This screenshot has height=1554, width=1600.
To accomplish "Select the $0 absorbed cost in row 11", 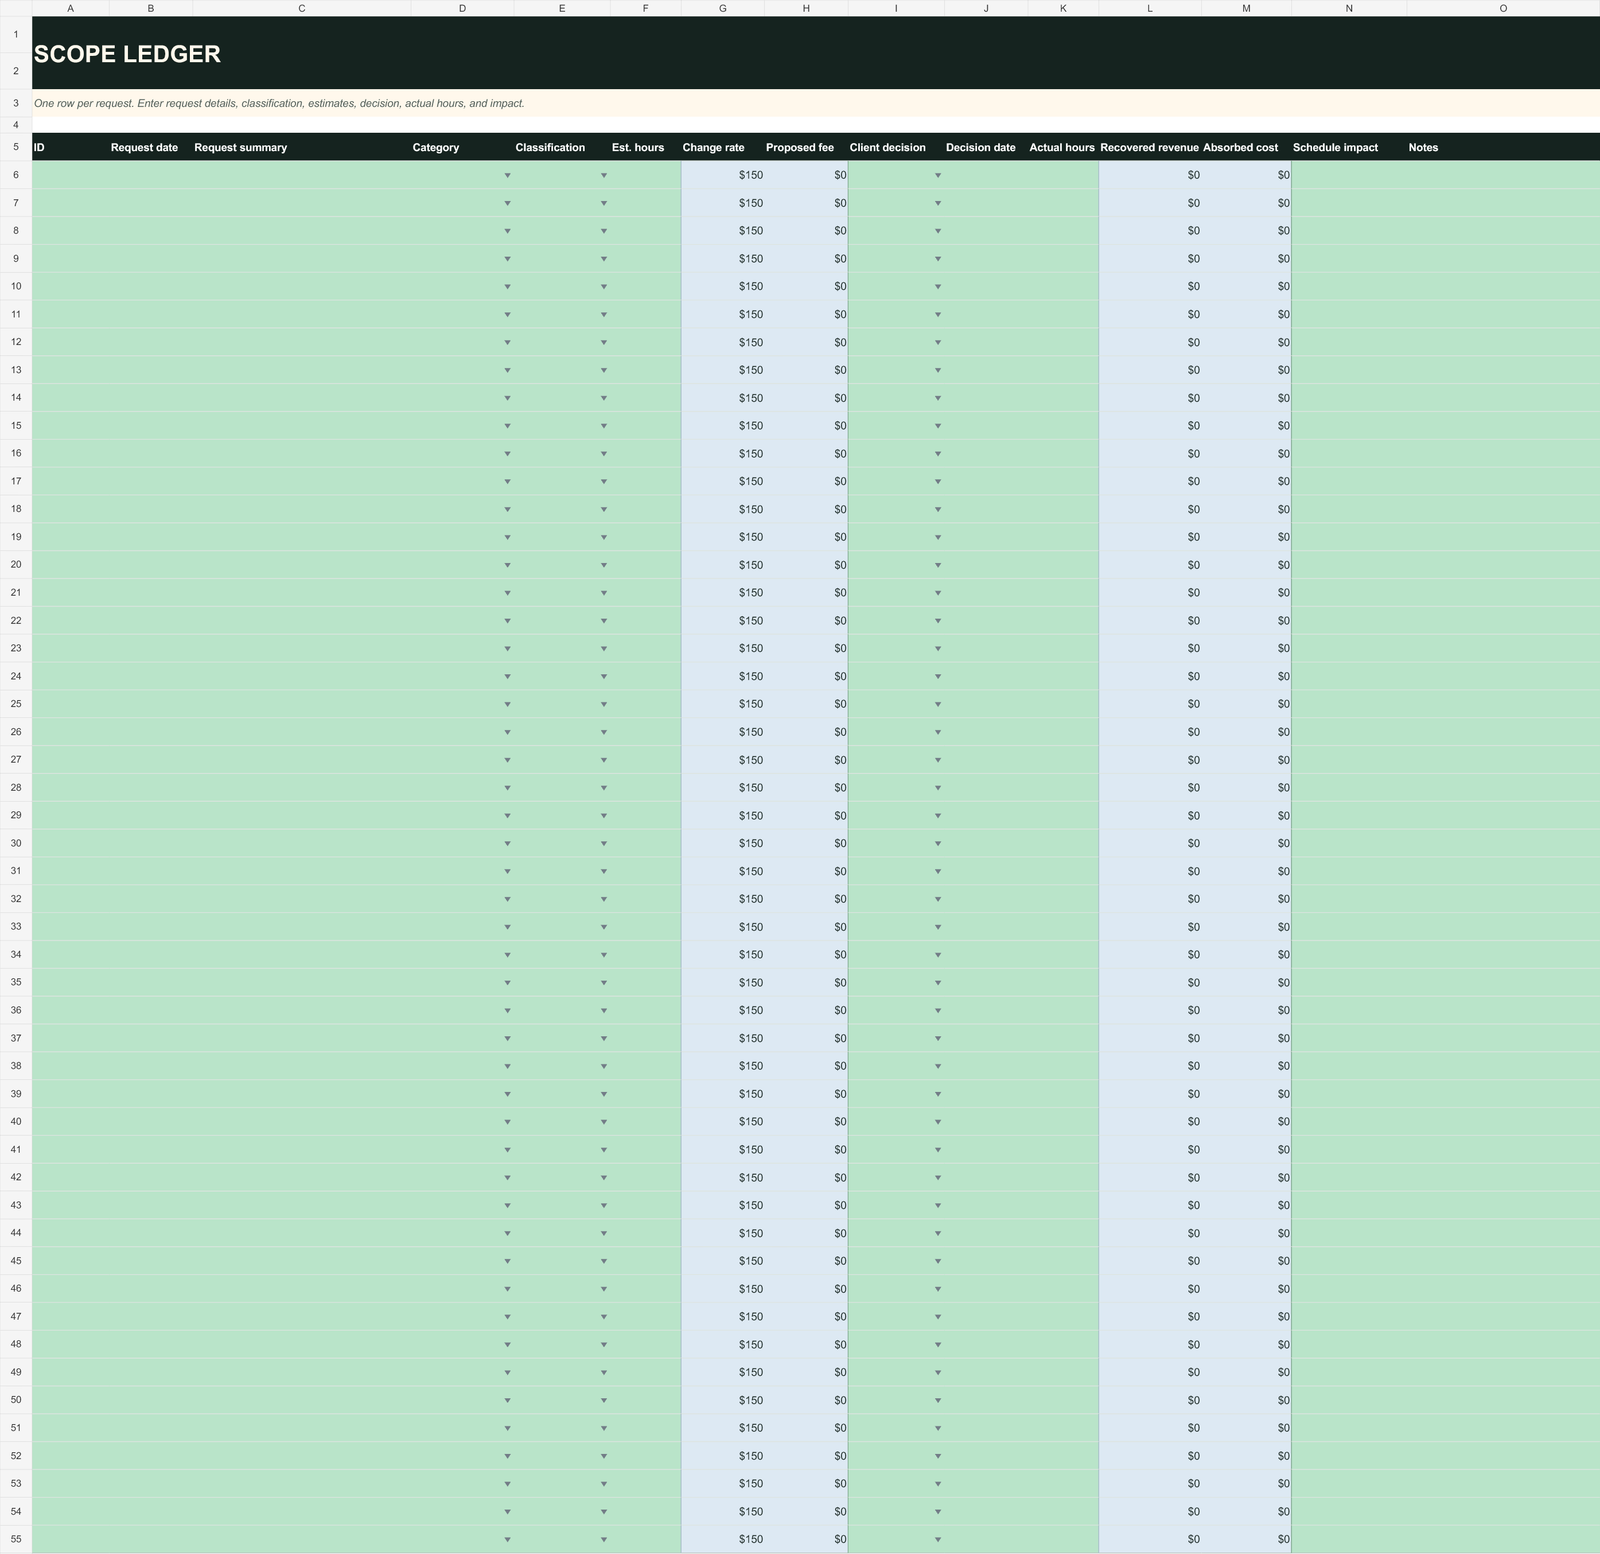I will coord(1246,314).
